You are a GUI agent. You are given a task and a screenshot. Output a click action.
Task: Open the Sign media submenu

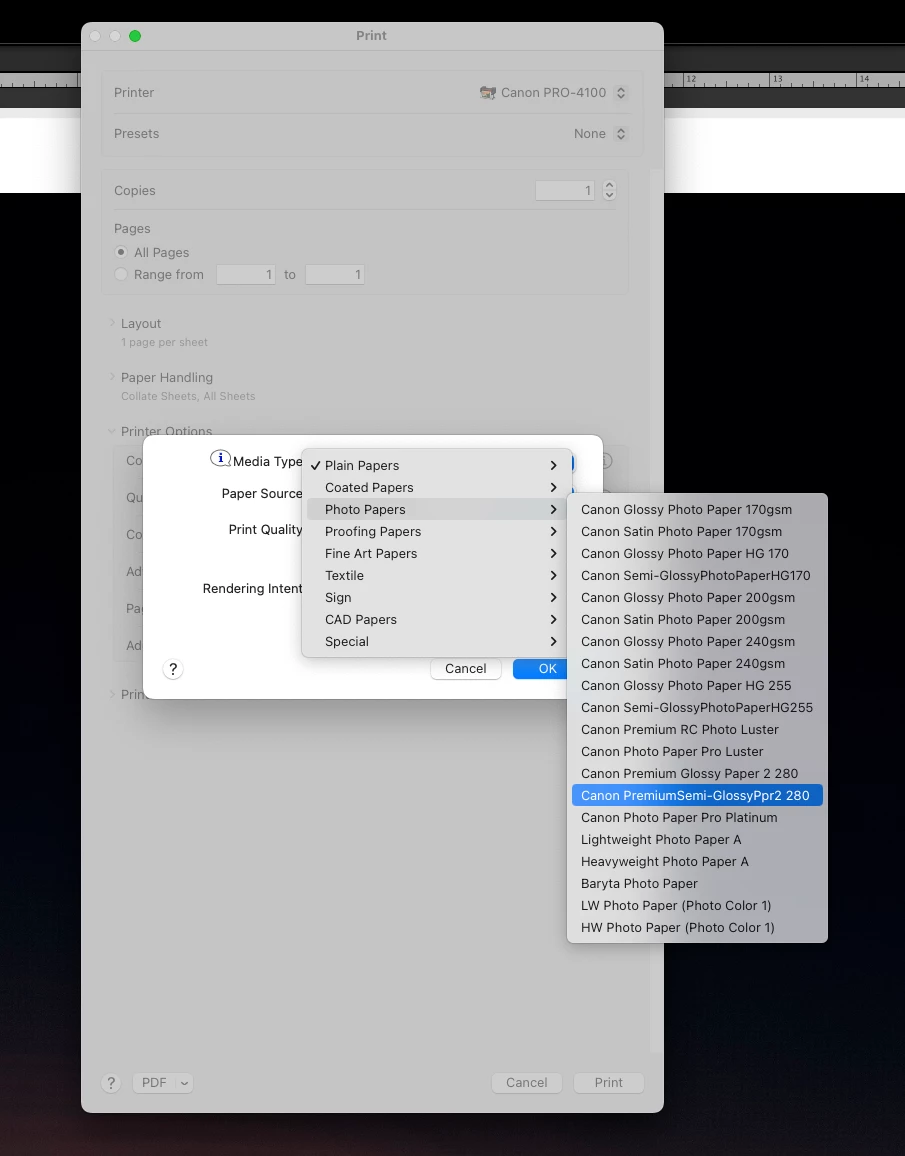[x=437, y=598]
